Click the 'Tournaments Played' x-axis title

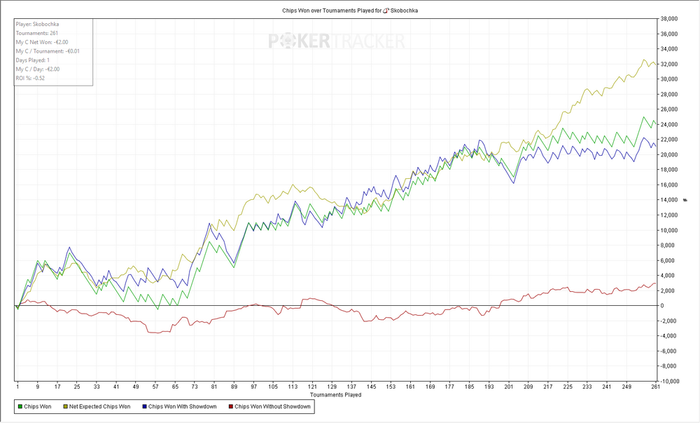pyautogui.click(x=336, y=395)
